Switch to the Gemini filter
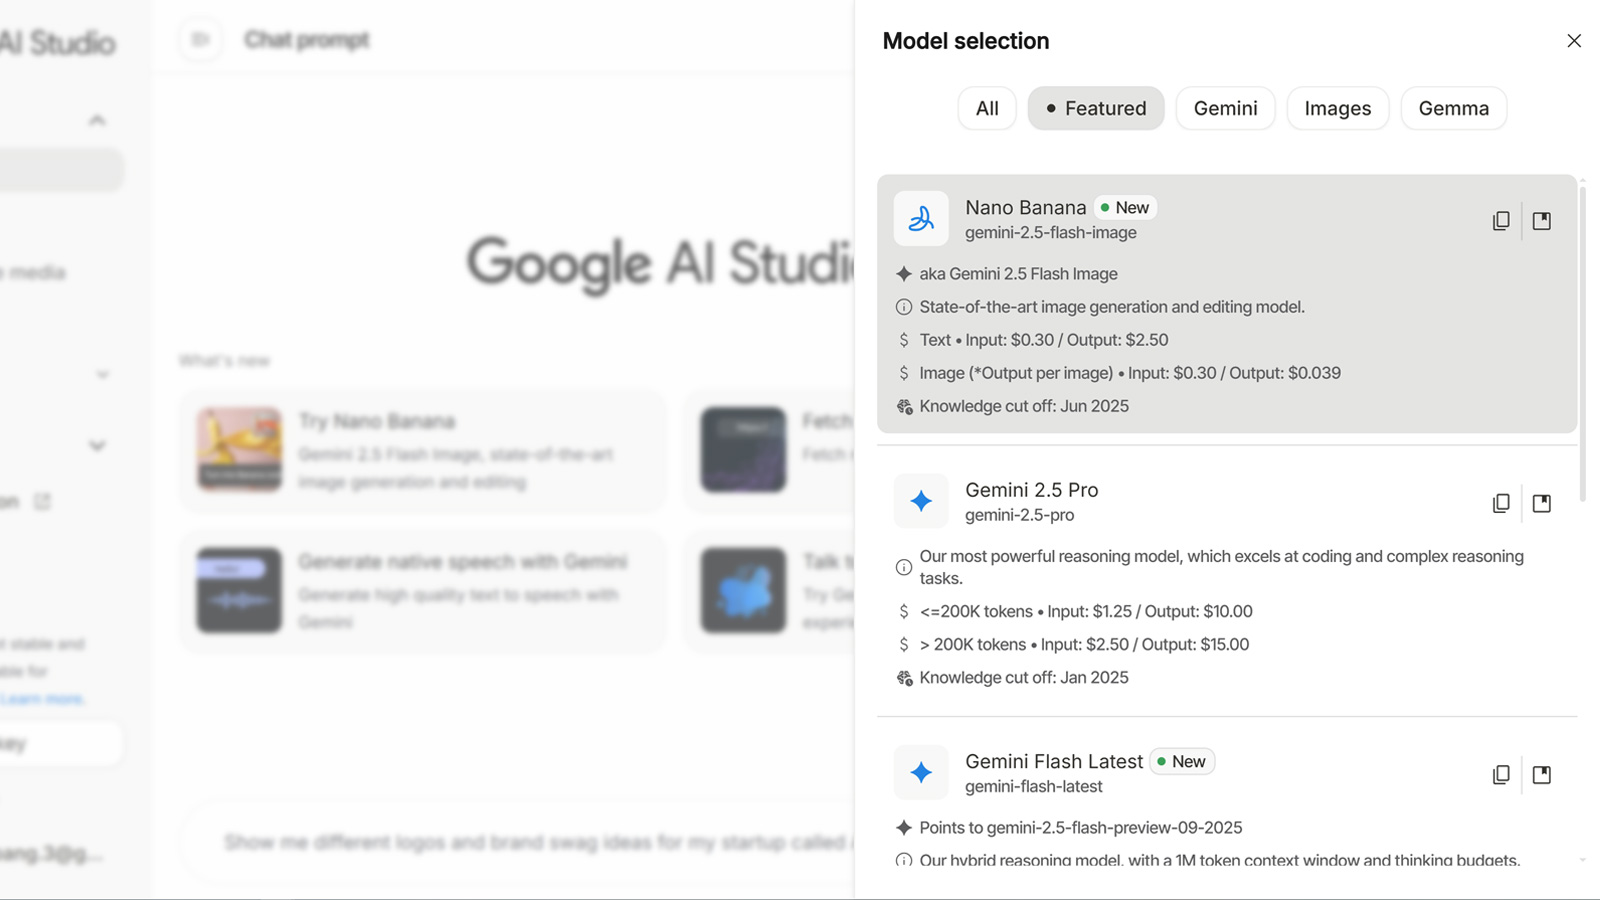This screenshot has width=1600, height=900. pos(1225,108)
